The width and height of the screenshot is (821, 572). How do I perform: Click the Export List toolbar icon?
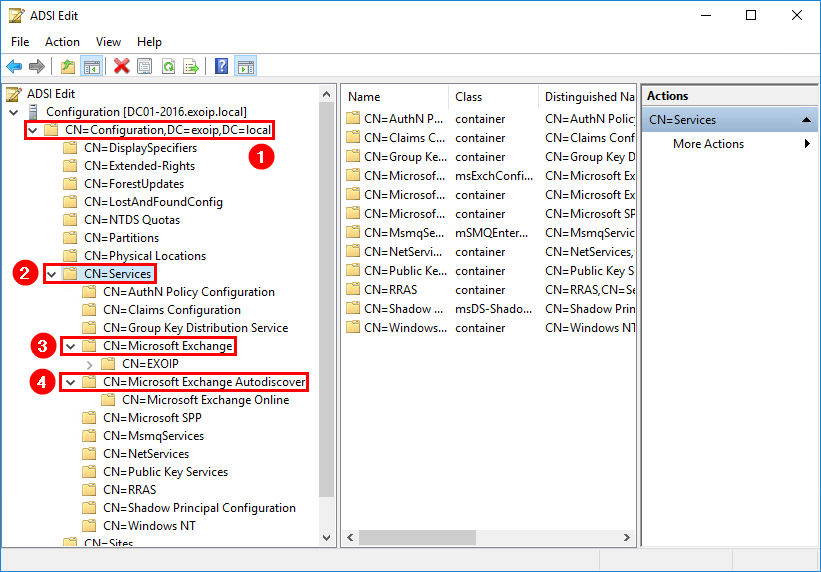(x=191, y=67)
